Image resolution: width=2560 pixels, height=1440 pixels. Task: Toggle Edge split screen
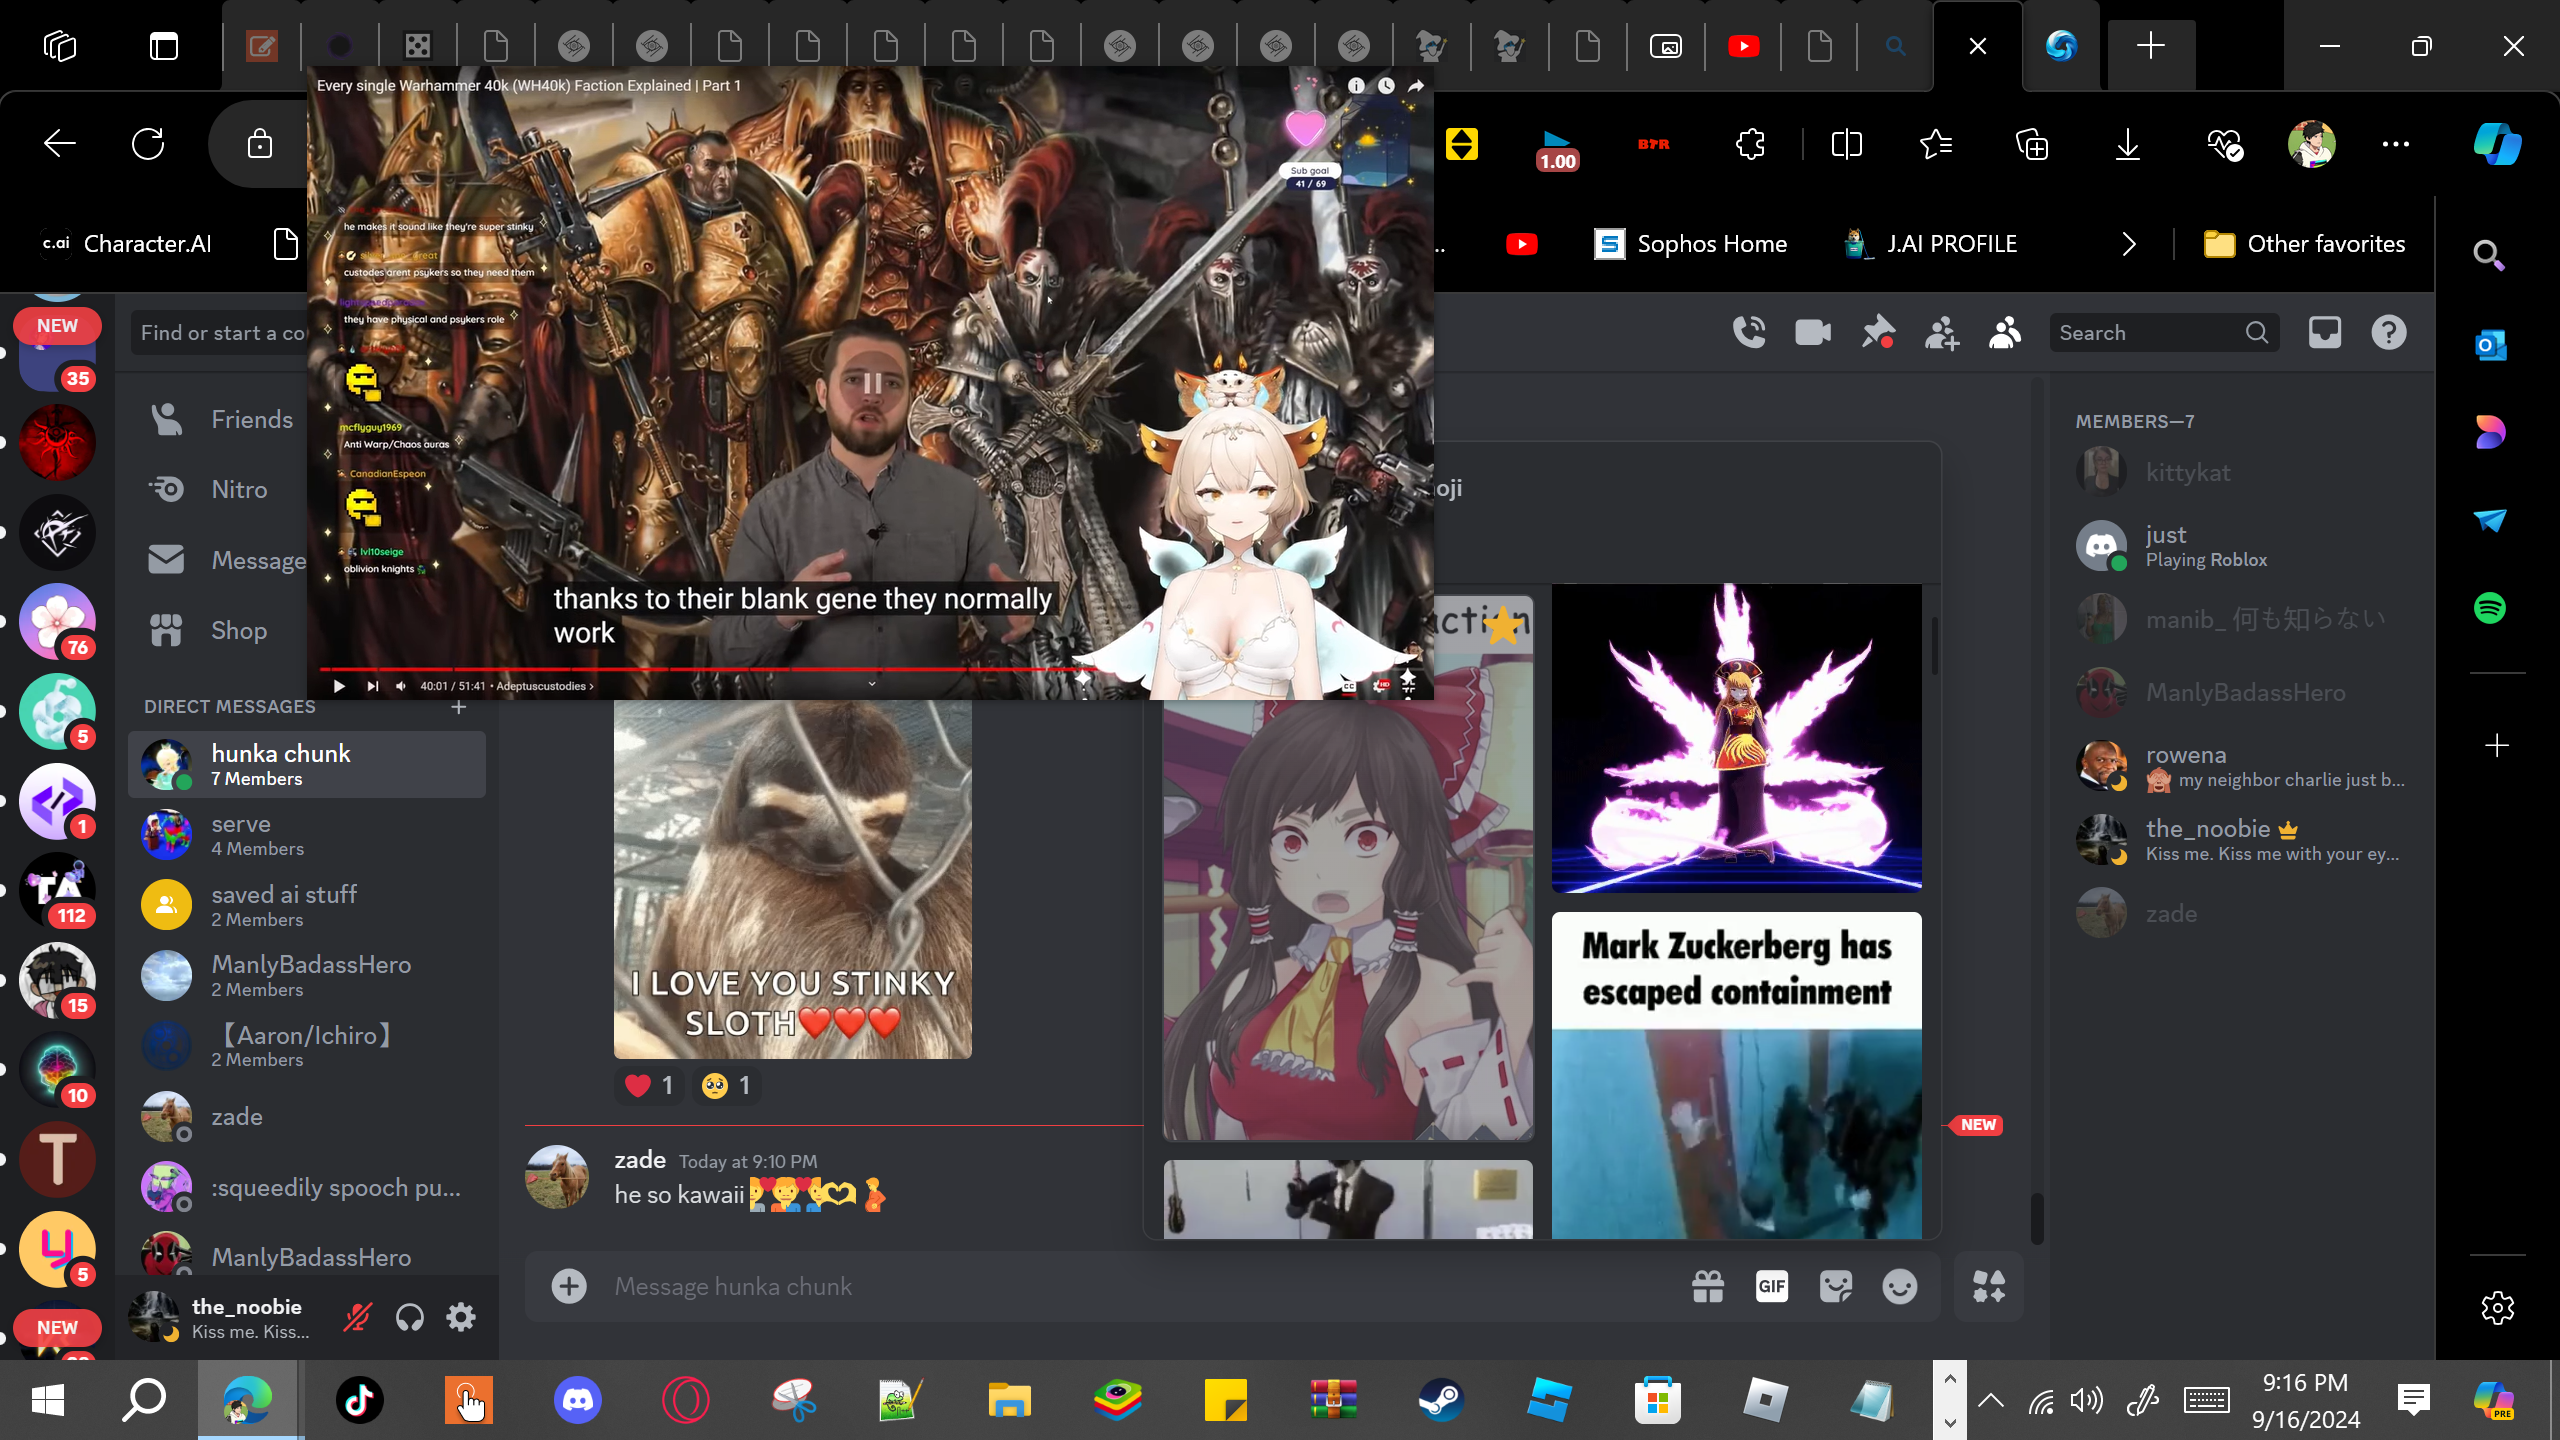(1847, 144)
